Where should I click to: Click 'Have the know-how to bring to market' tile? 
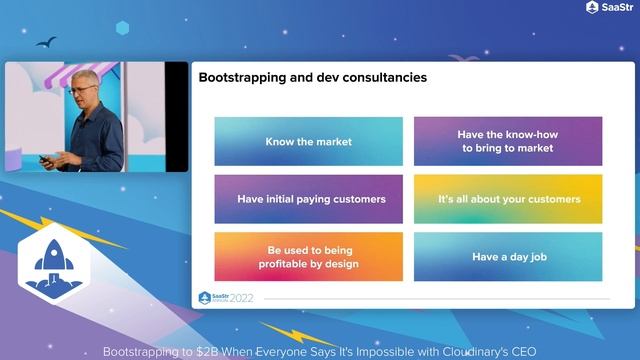pos(508,141)
